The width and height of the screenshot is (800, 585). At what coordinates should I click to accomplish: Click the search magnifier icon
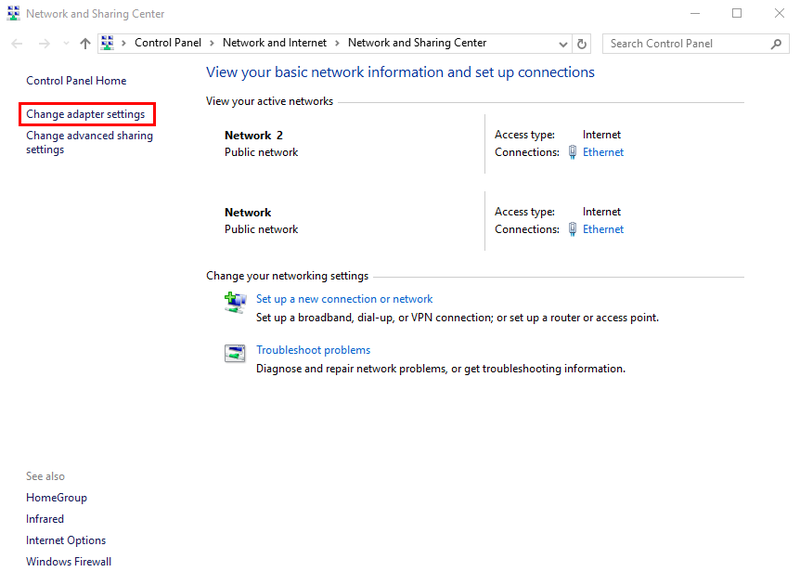coord(776,44)
